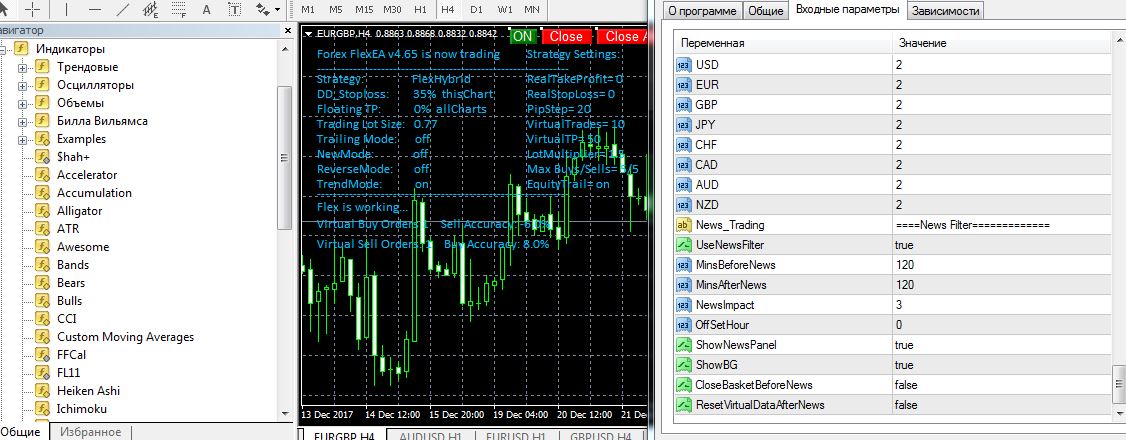Screen dimensions: 1126x440
Task: Toggle the green ON button on chart
Action: [524, 36]
